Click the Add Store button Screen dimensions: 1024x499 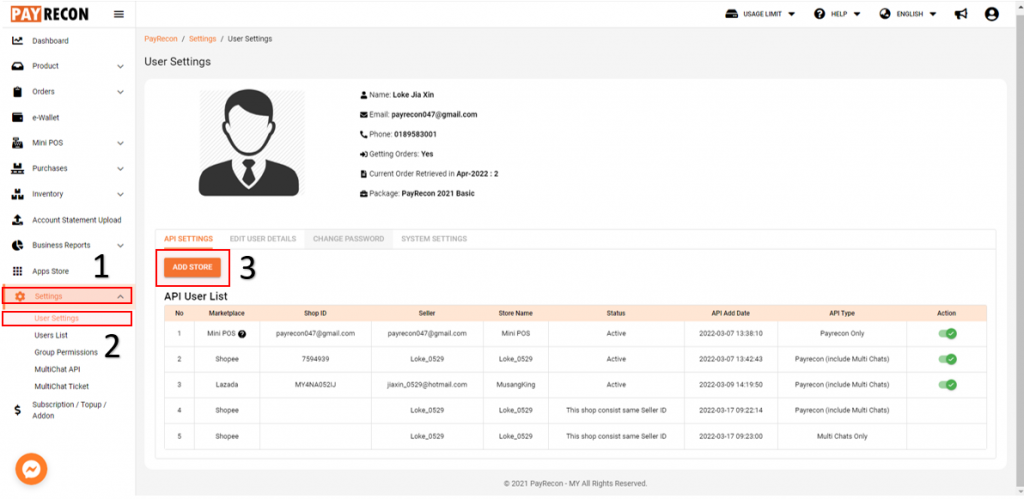pyautogui.click(x=193, y=267)
